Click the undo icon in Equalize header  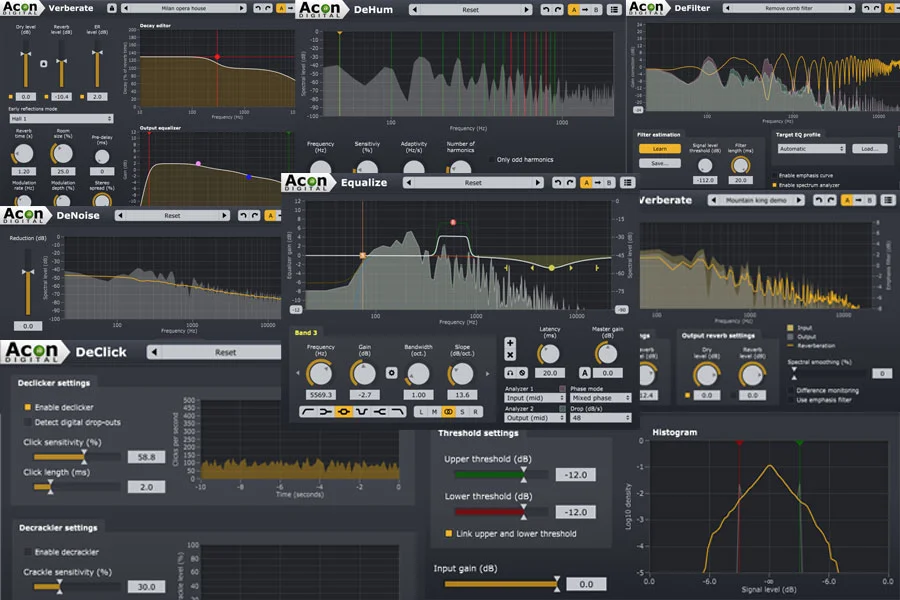(557, 183)
